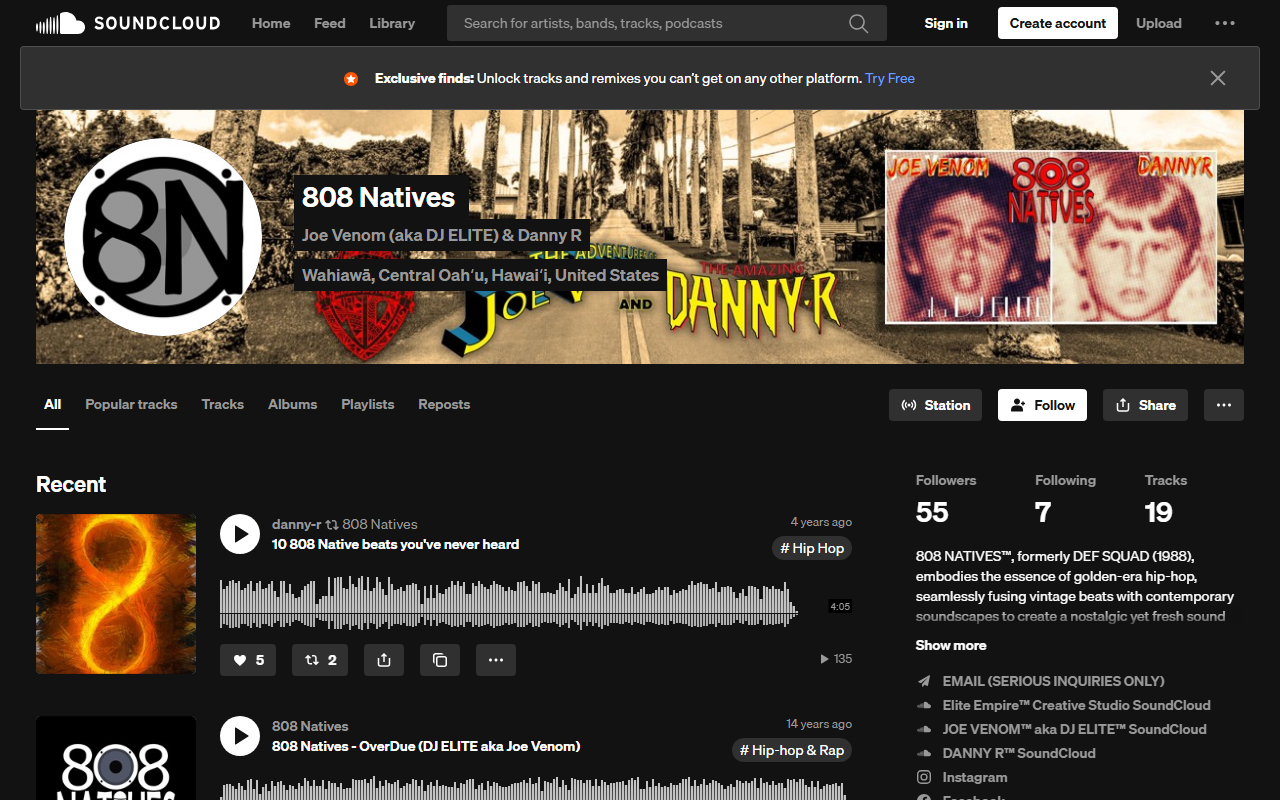The image size is (1280, 800).
Task: Open the Reposts tab
Action: coord(444,405)
